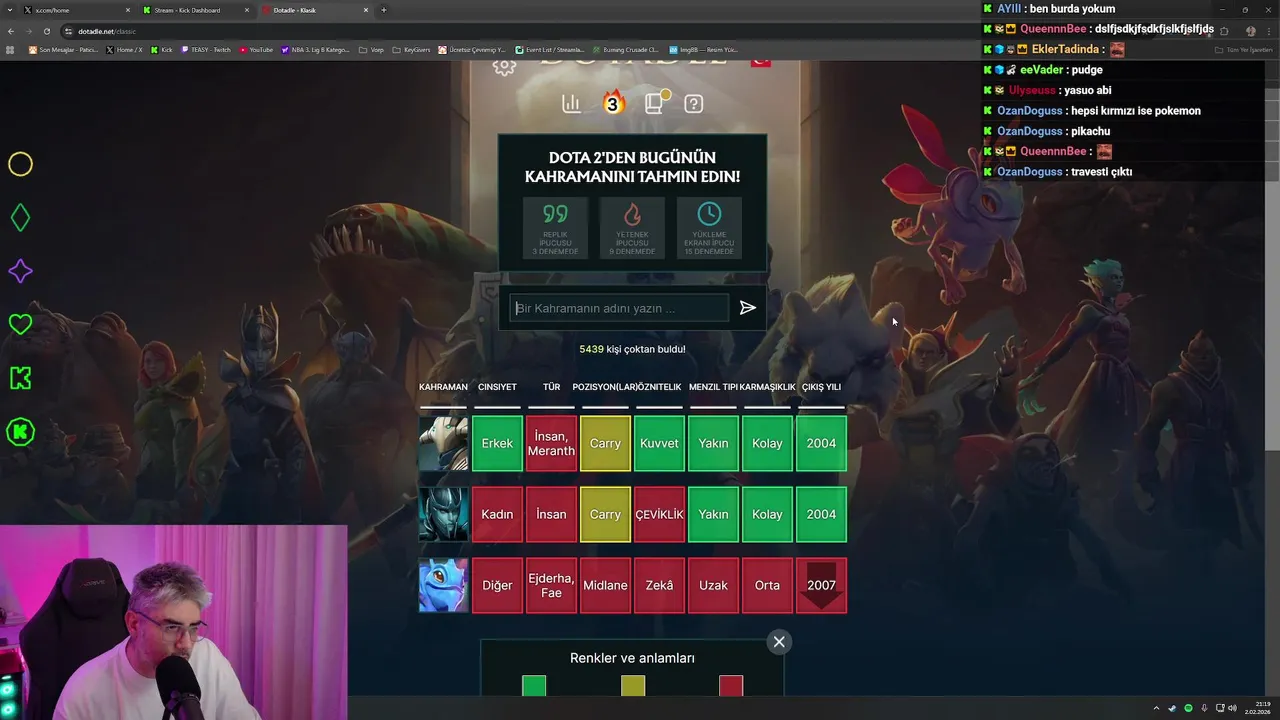The width and height of the screenshot is (1280, 720).
Task: Click the Spotify icon in system tray
Action: (x=1188, y=708)
